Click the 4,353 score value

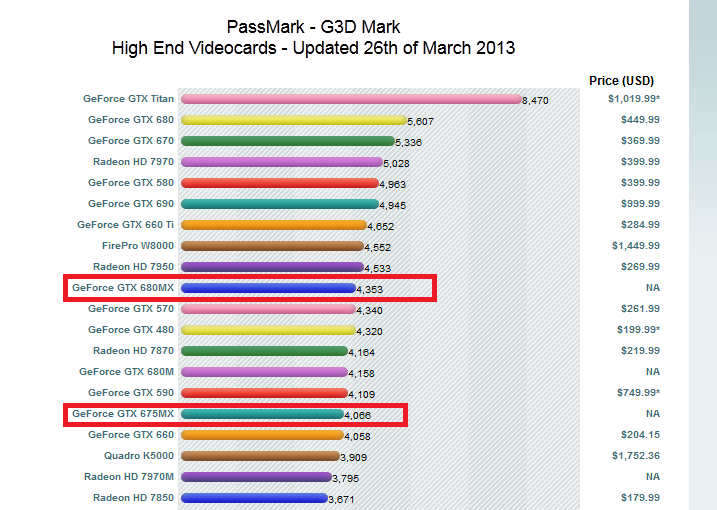coord(369,290)
